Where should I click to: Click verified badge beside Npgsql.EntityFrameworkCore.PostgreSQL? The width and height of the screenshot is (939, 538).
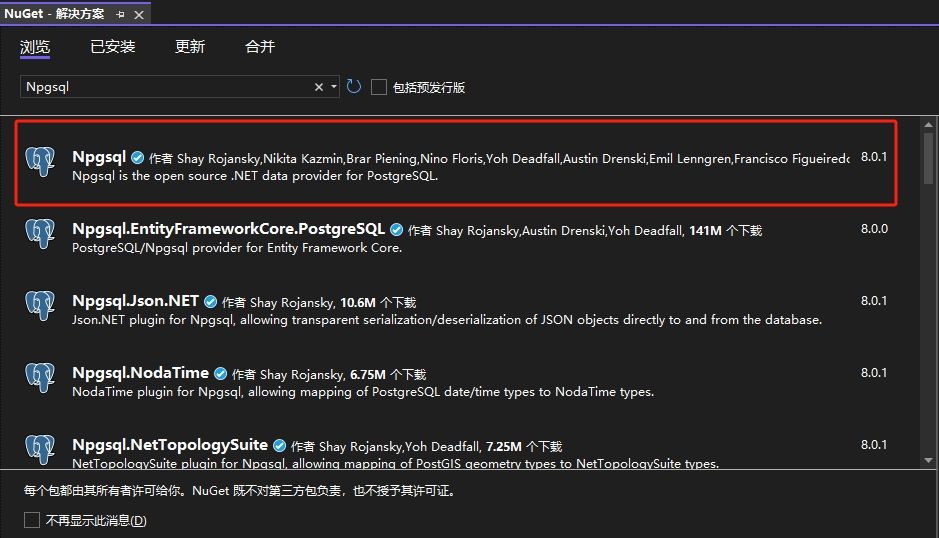click(x=396, y=229)
